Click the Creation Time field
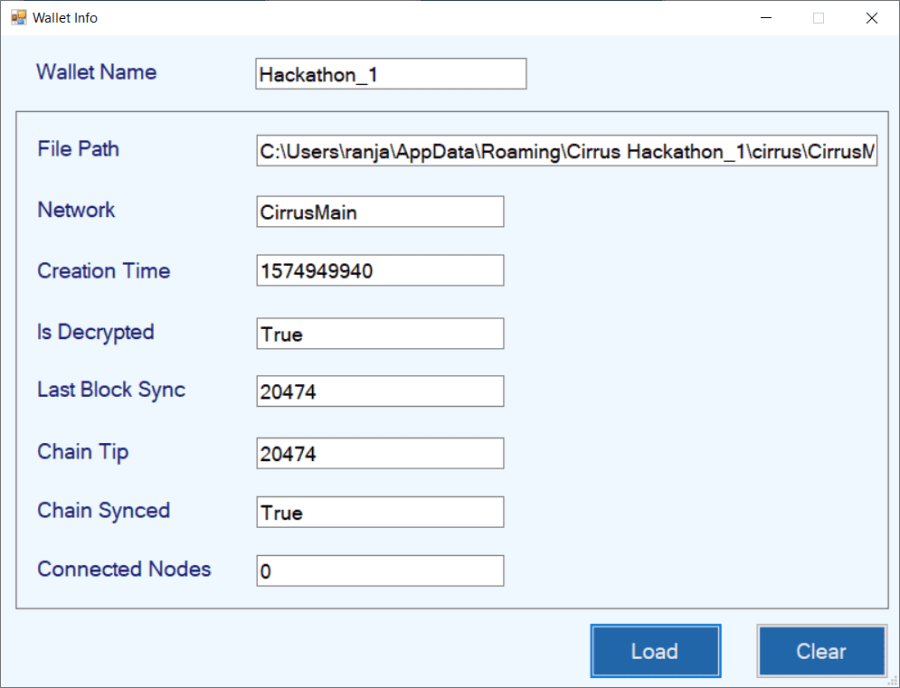This screenshot has height=688, width=900. pyautogui.click(x=380, y=270)
